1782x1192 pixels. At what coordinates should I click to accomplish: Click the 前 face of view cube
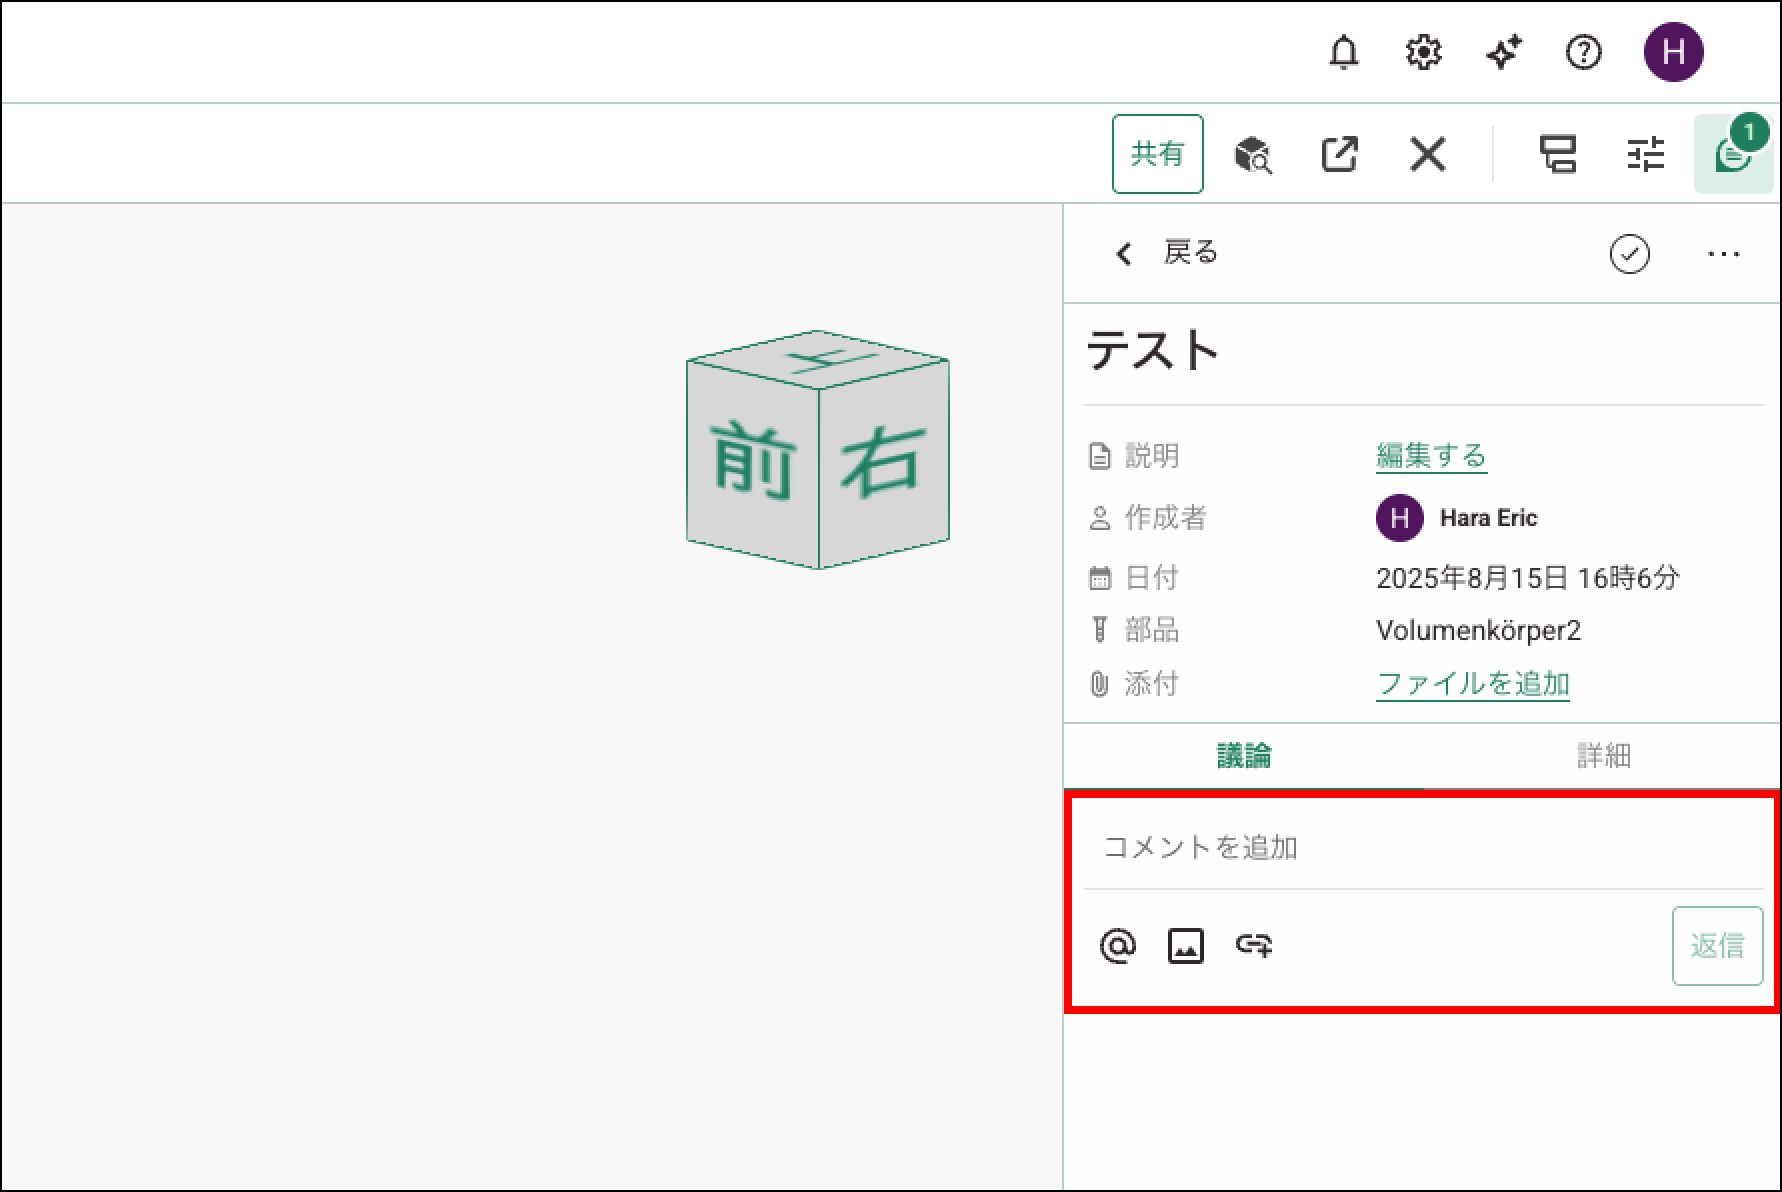(753, 460)
